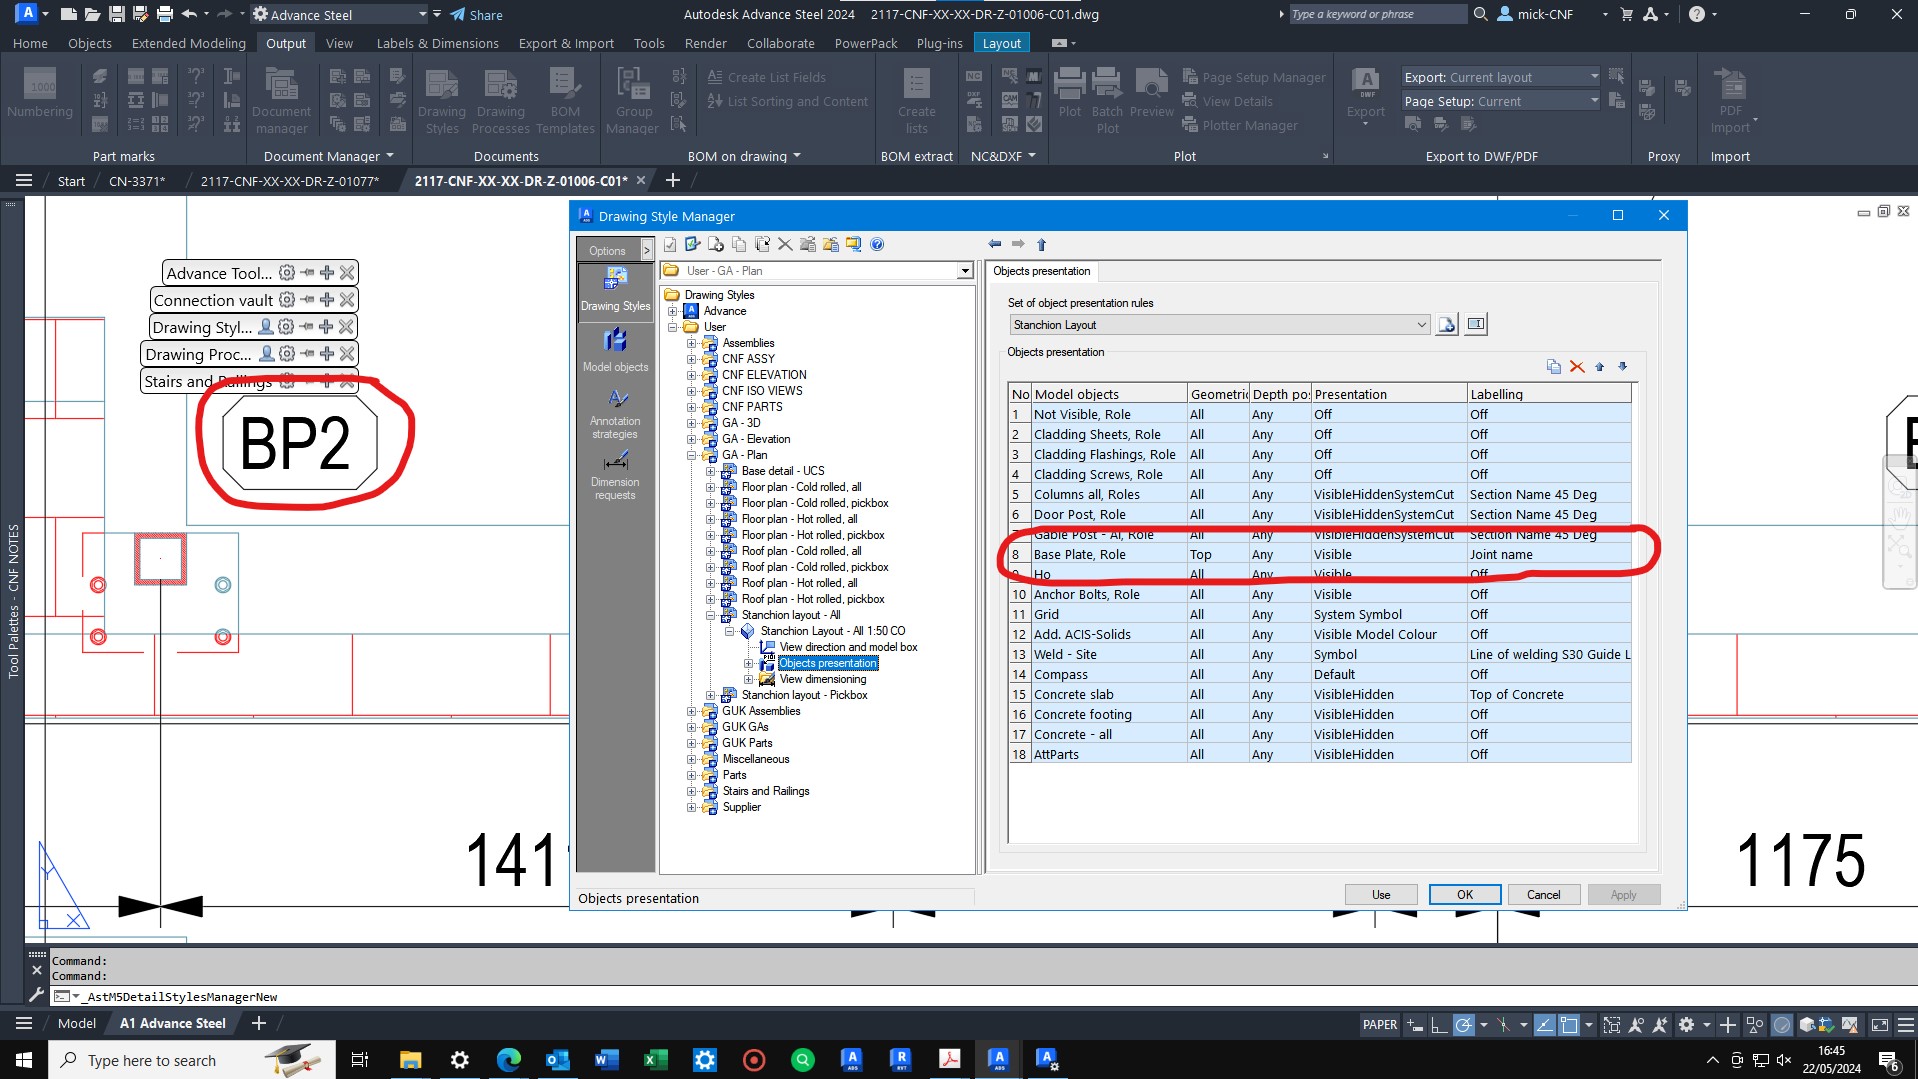Open the 2117-CNF-XX-XX-DR-Z-01077 drawing tab
Image resolution: width=1918 pixels, height=1079 pixels.
click(x=290, y=180)
